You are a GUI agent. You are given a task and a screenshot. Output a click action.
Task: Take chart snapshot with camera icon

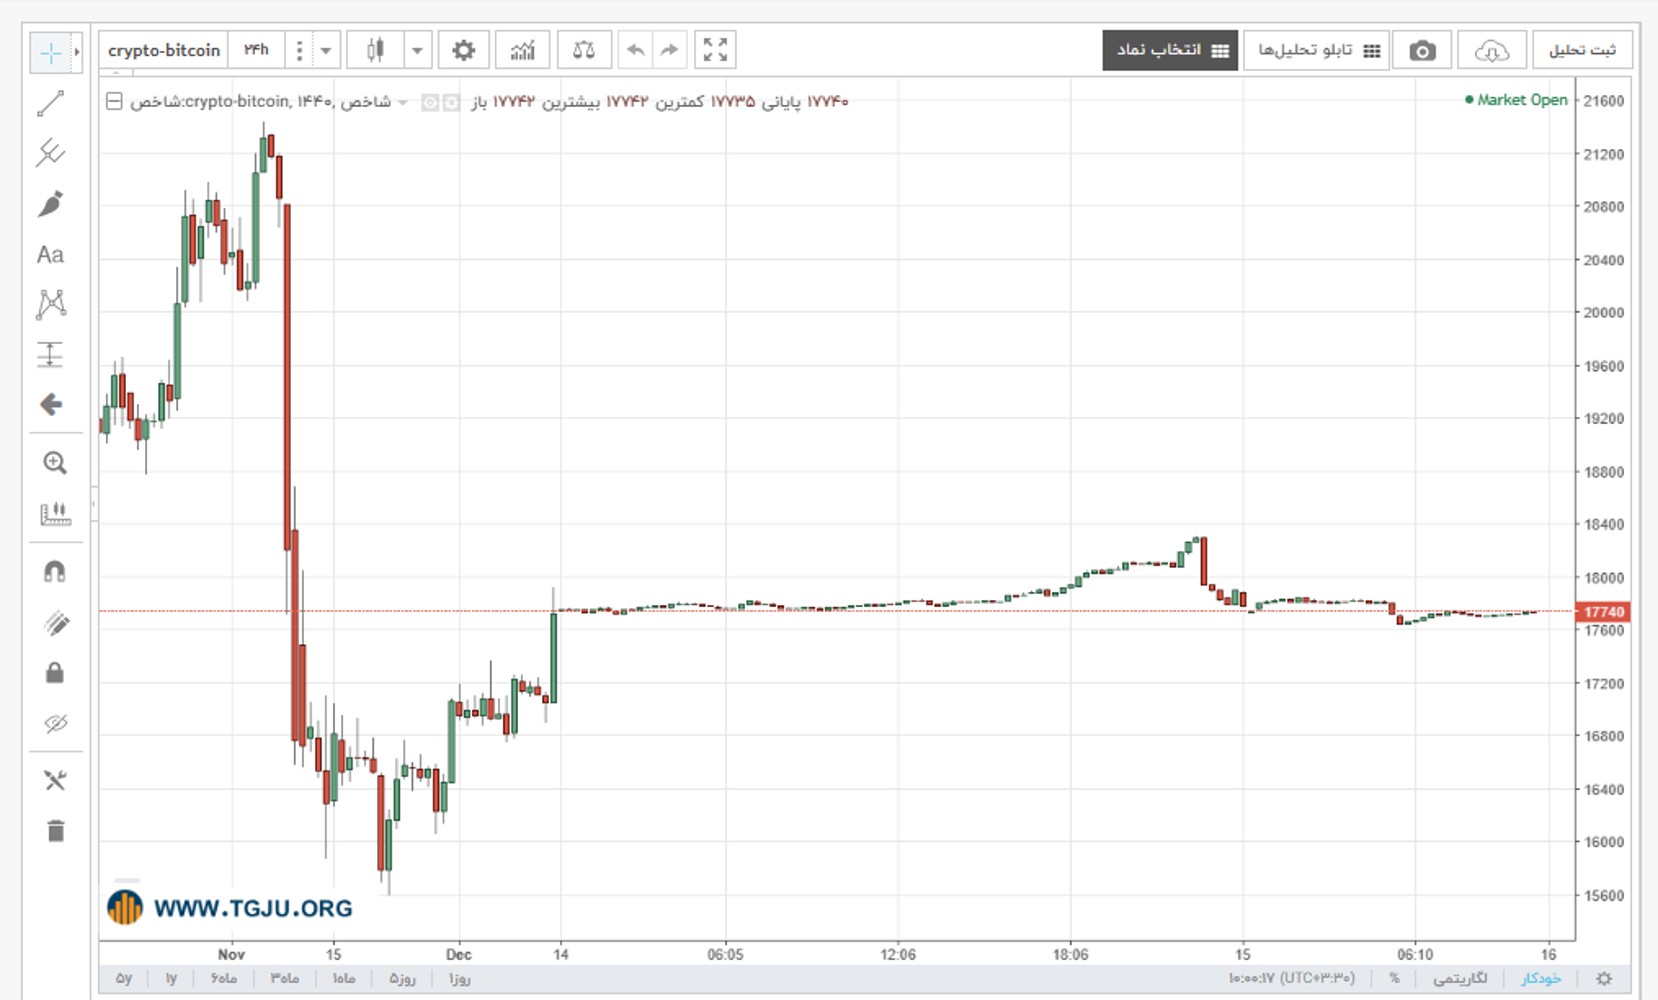coord(1422,50)
